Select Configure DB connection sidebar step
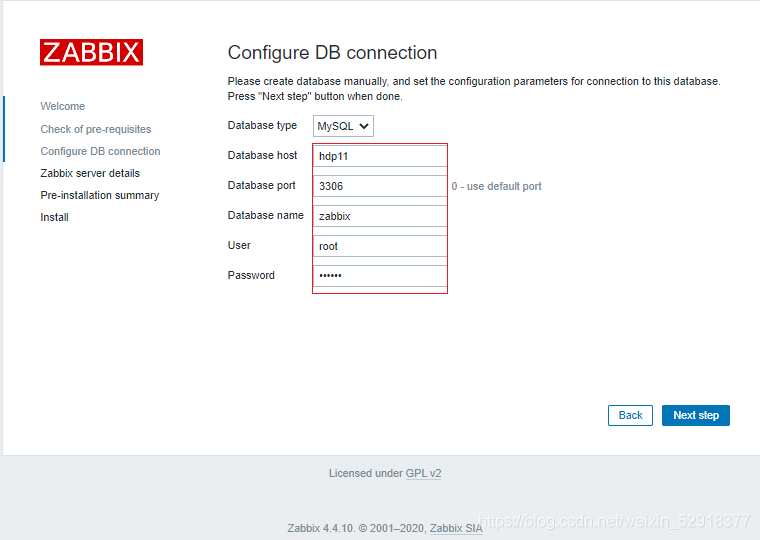 pos(100,151)
